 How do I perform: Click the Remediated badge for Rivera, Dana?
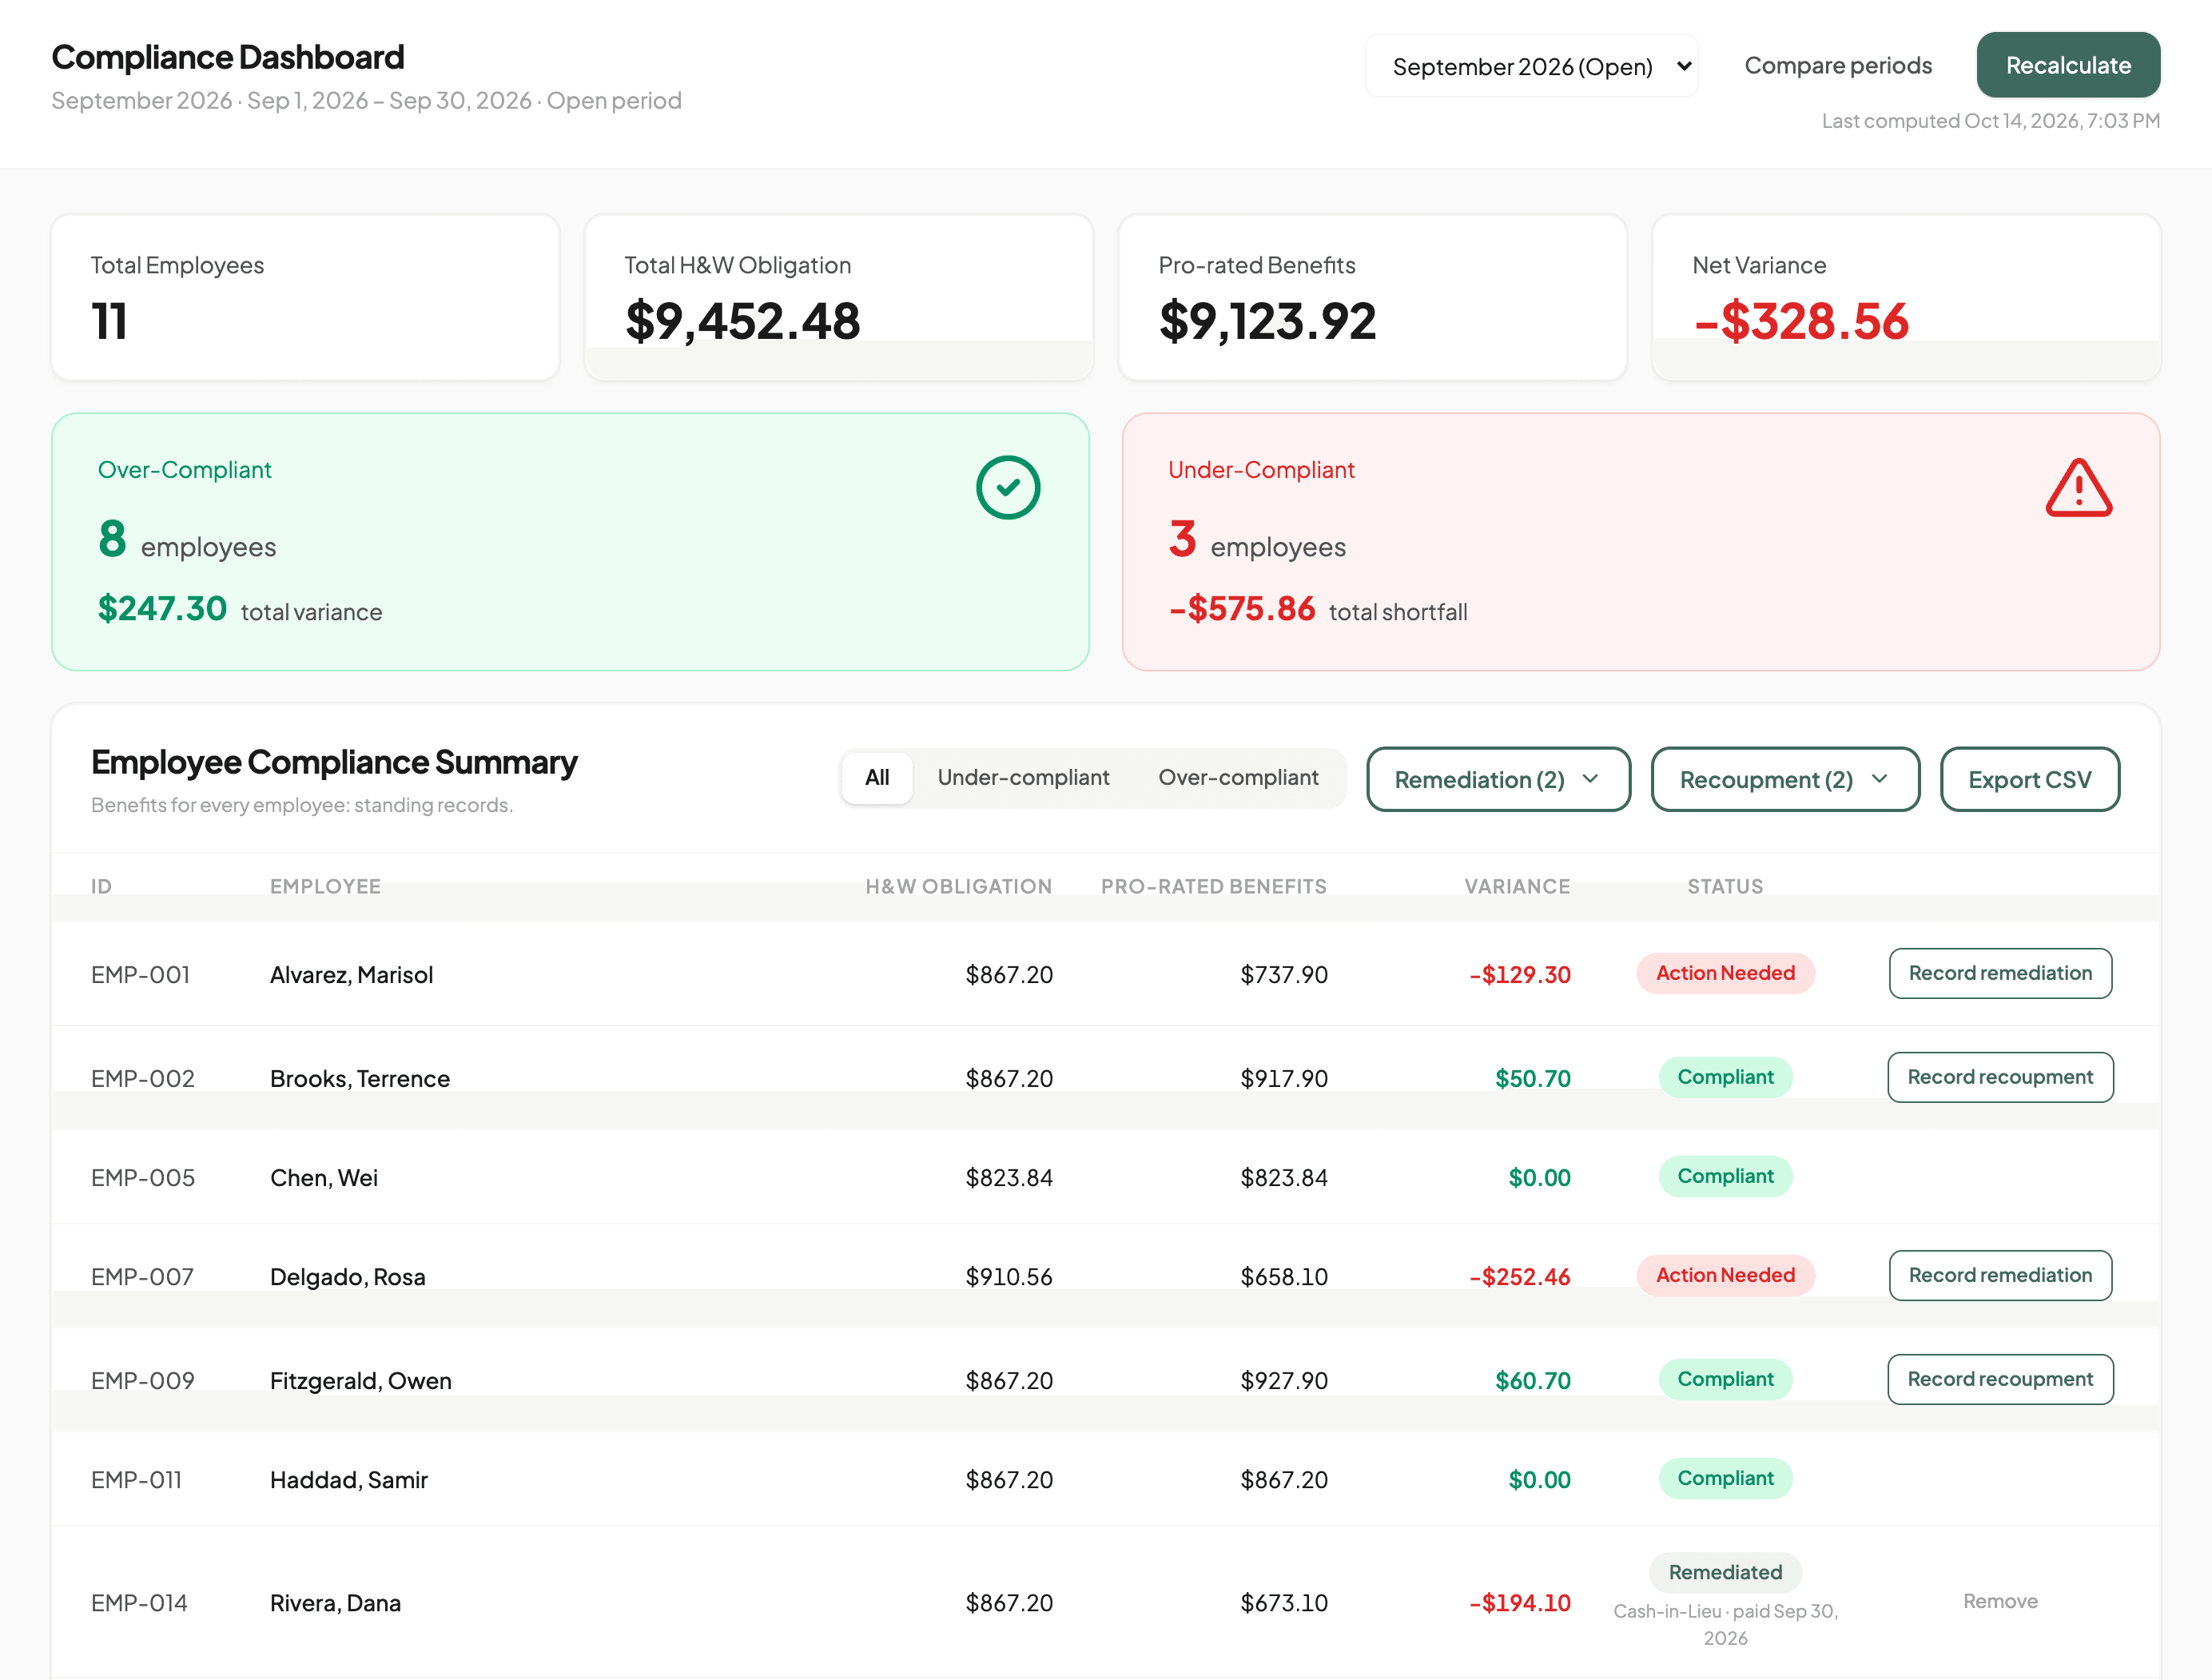[1725, 1572]
